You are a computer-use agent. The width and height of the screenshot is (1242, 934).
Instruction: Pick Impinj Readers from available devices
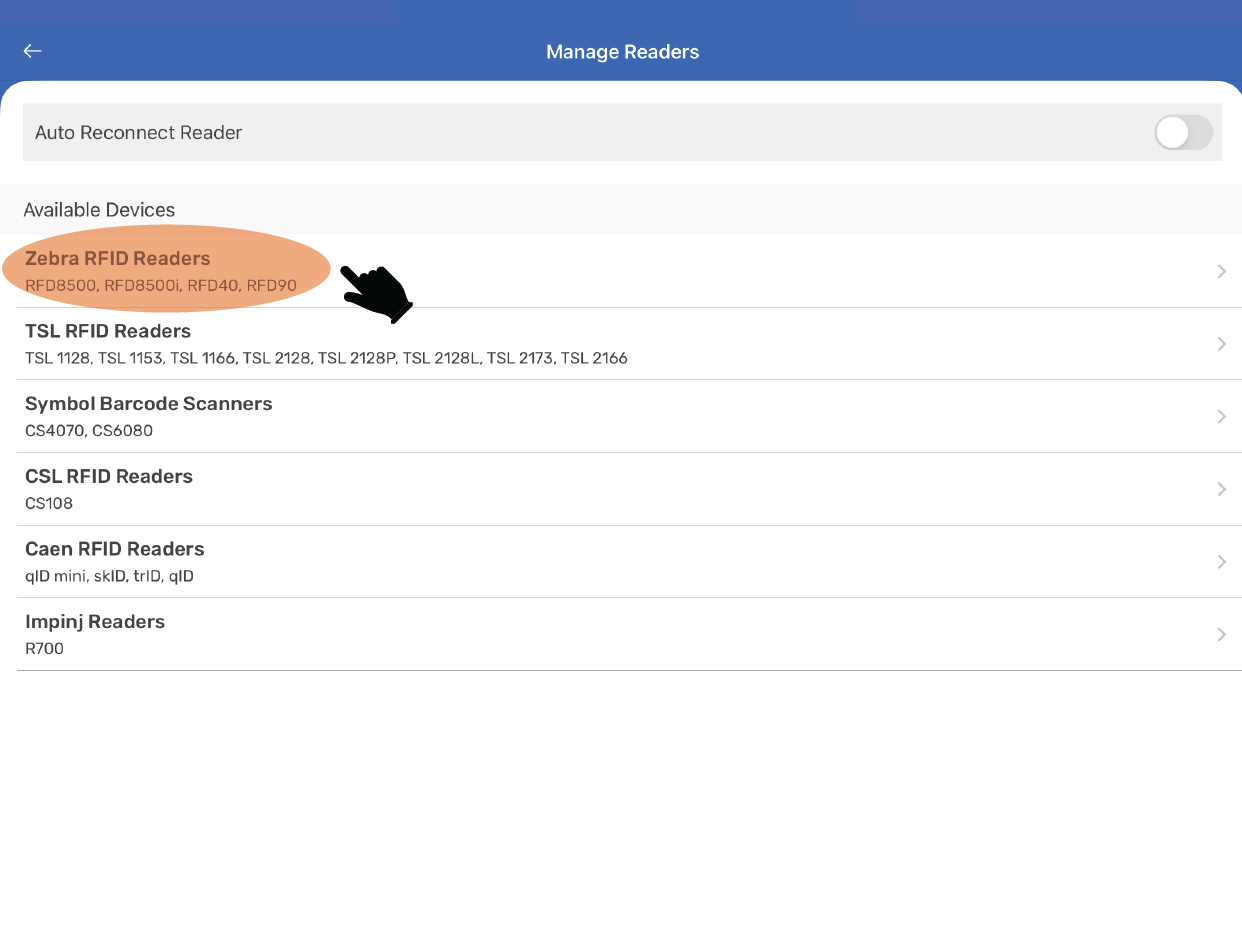pyautogui.click(x=95, y=622)
